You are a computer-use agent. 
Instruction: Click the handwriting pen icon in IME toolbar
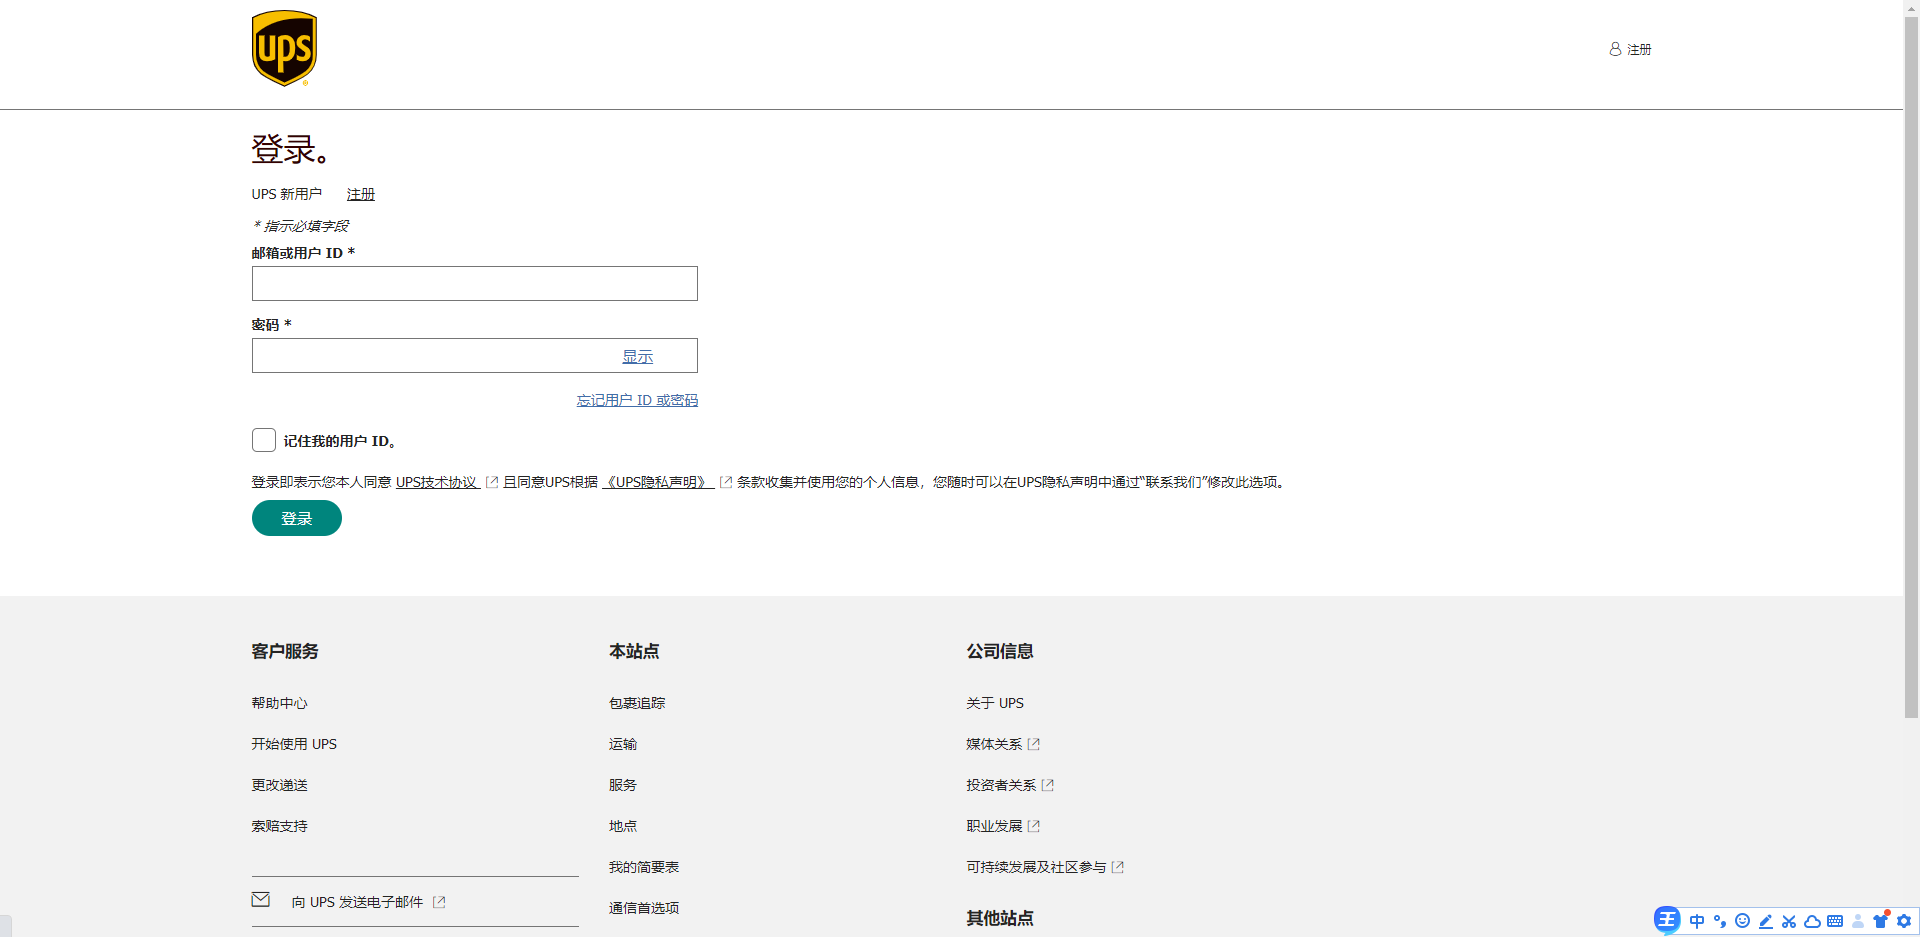click(x=1766, y=921)
